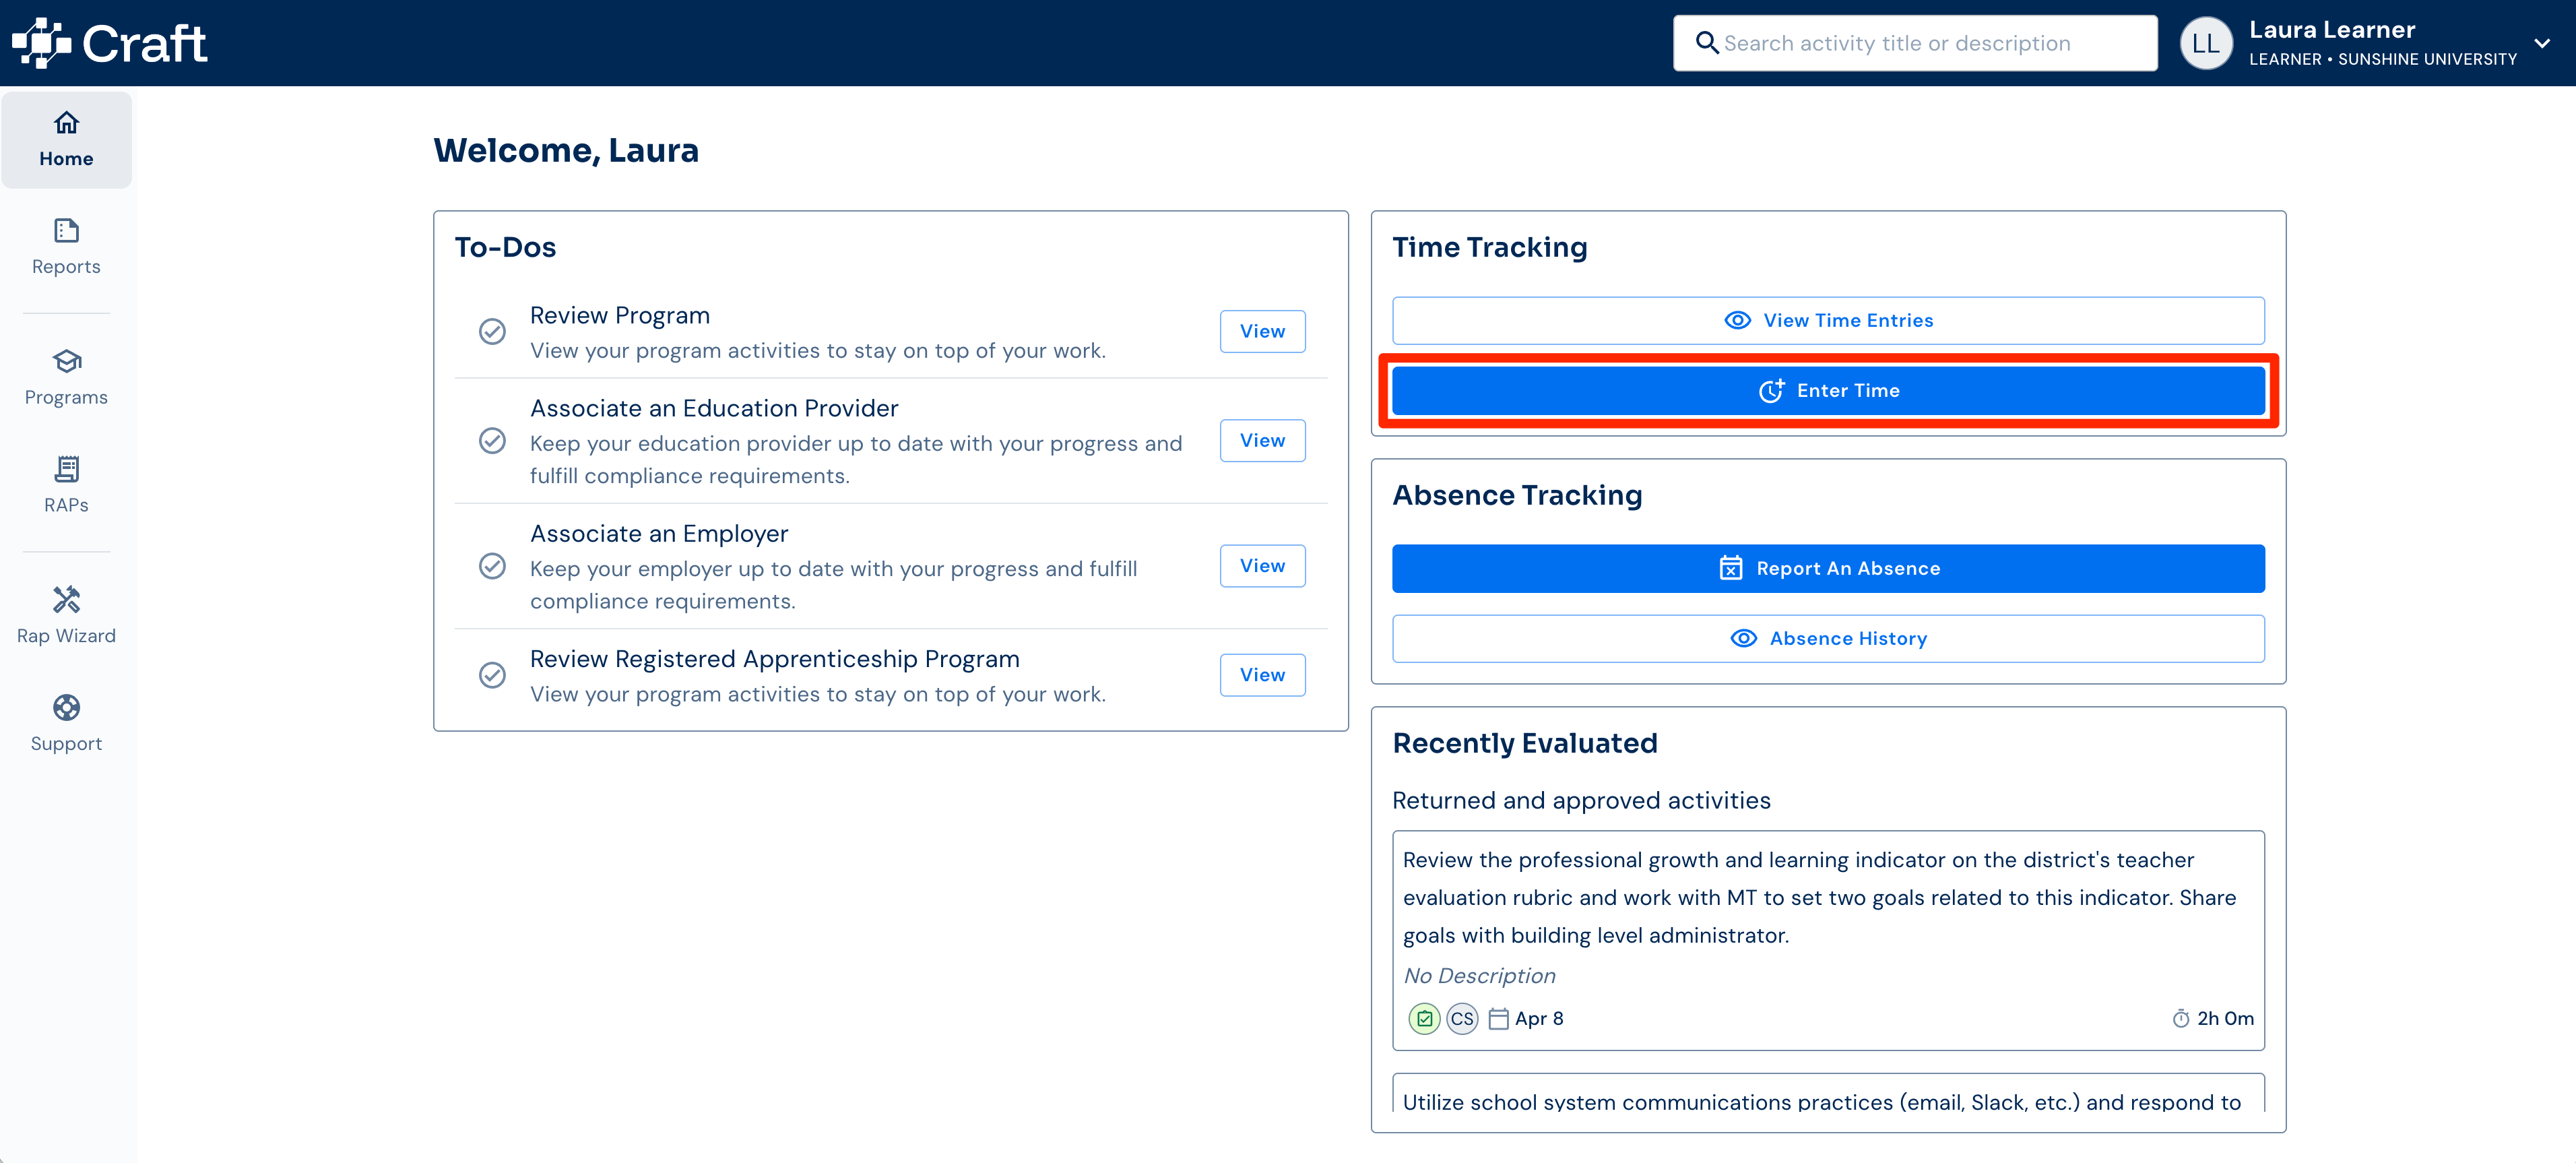Click Report An Absence button

pos(1828,568)
